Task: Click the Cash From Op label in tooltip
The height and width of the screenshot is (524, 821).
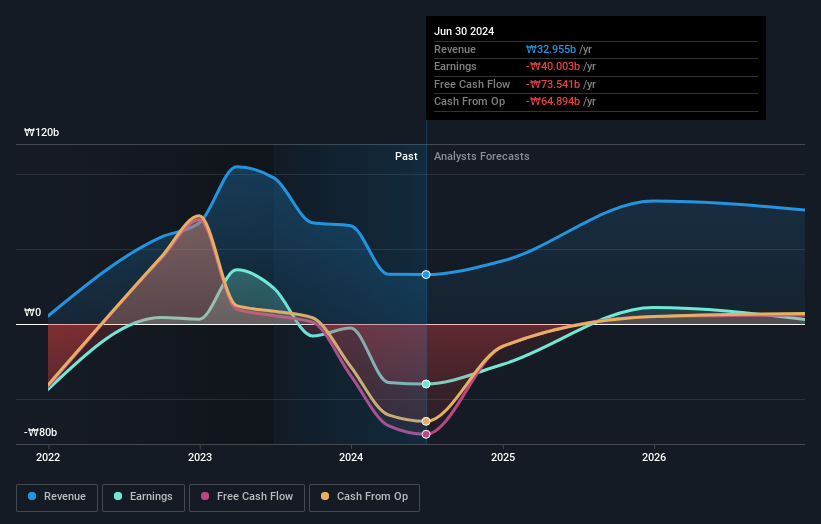Action: [x=470, y=102]
